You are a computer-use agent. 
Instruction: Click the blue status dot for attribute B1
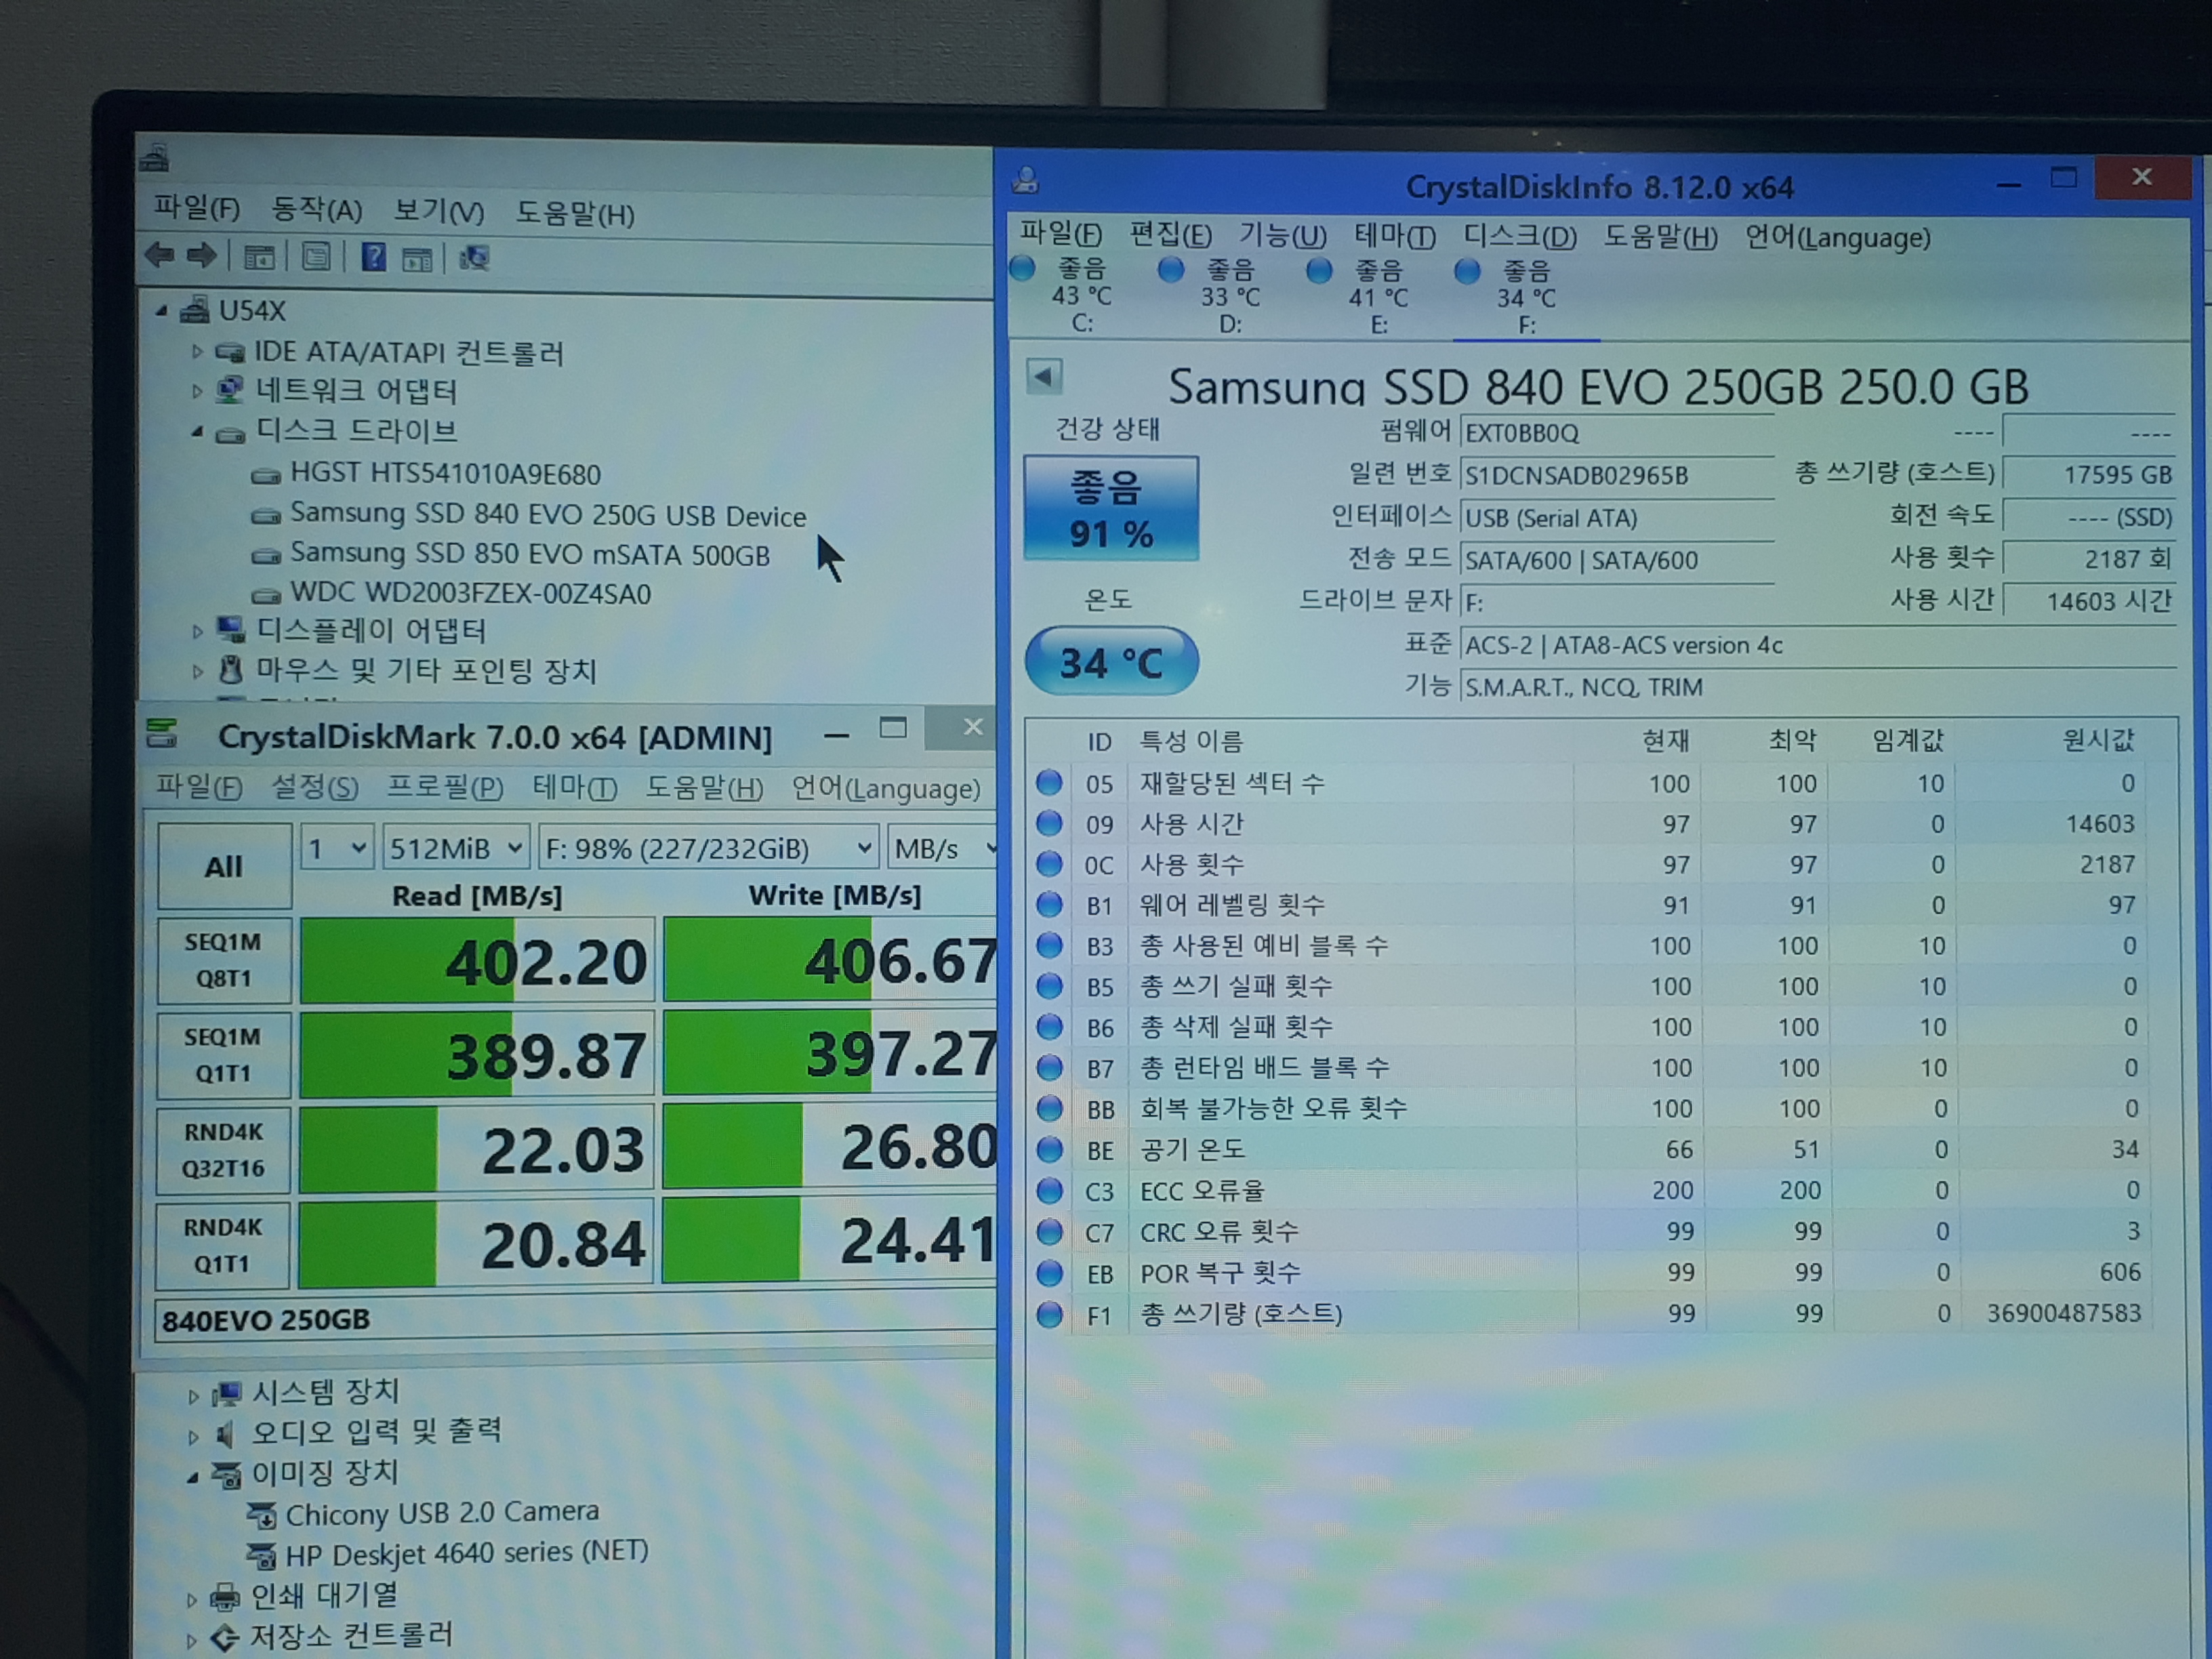click(1049, 904)
